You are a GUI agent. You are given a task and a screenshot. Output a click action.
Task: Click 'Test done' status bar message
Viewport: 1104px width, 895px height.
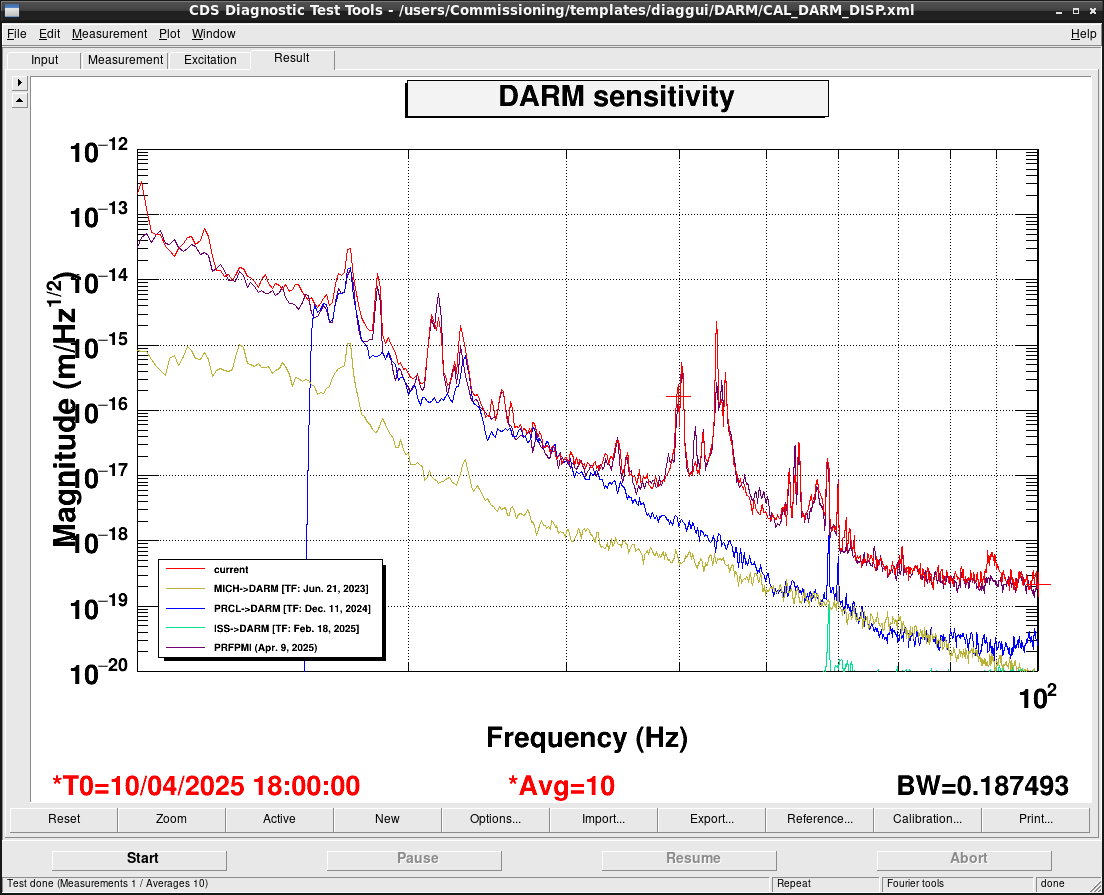coord(108,884)
